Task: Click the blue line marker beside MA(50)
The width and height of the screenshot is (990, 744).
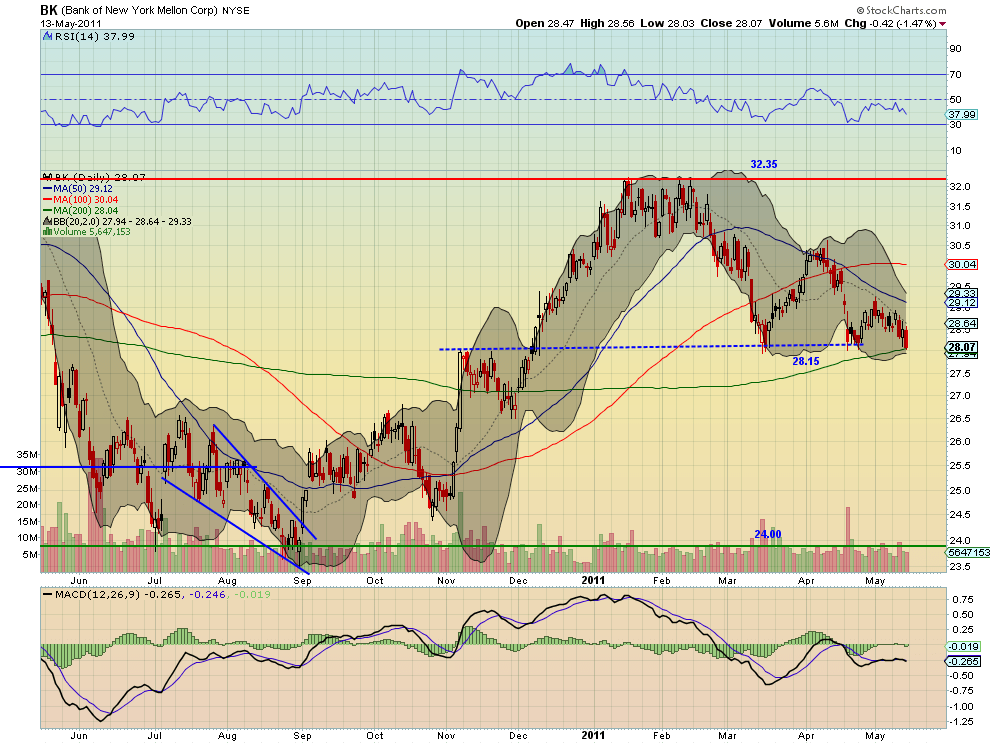Action: (x=47, y=189)
